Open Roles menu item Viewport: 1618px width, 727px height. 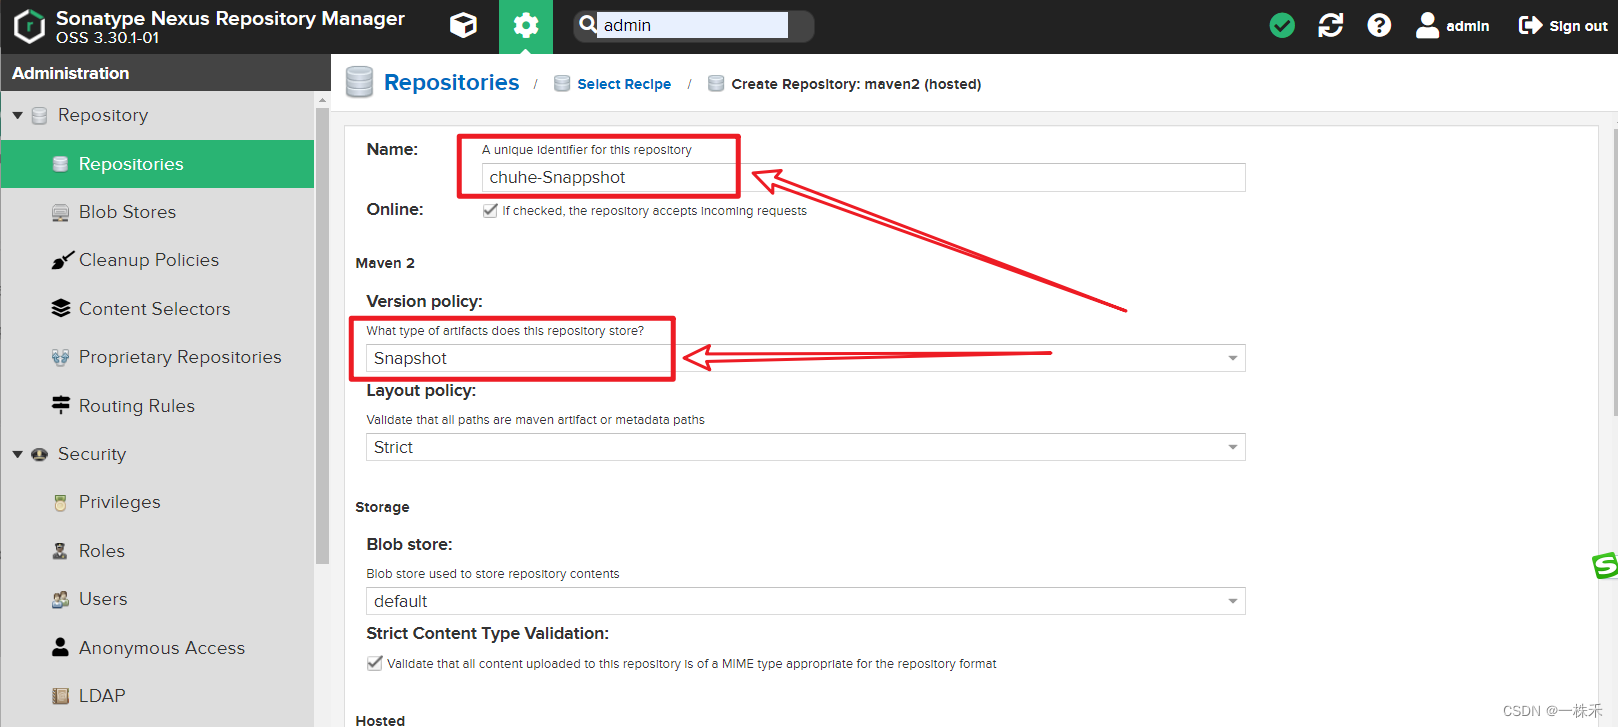click(x=157, y=551)
